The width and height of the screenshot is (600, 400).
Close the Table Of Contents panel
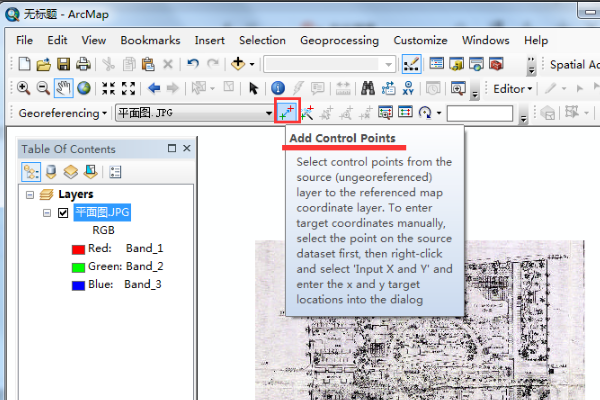(x=187, y=148)
